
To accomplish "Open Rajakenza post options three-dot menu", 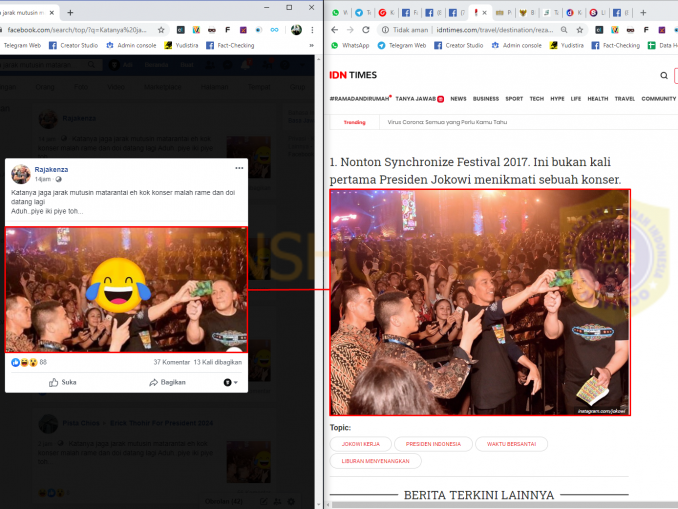I will pos(239,168).
